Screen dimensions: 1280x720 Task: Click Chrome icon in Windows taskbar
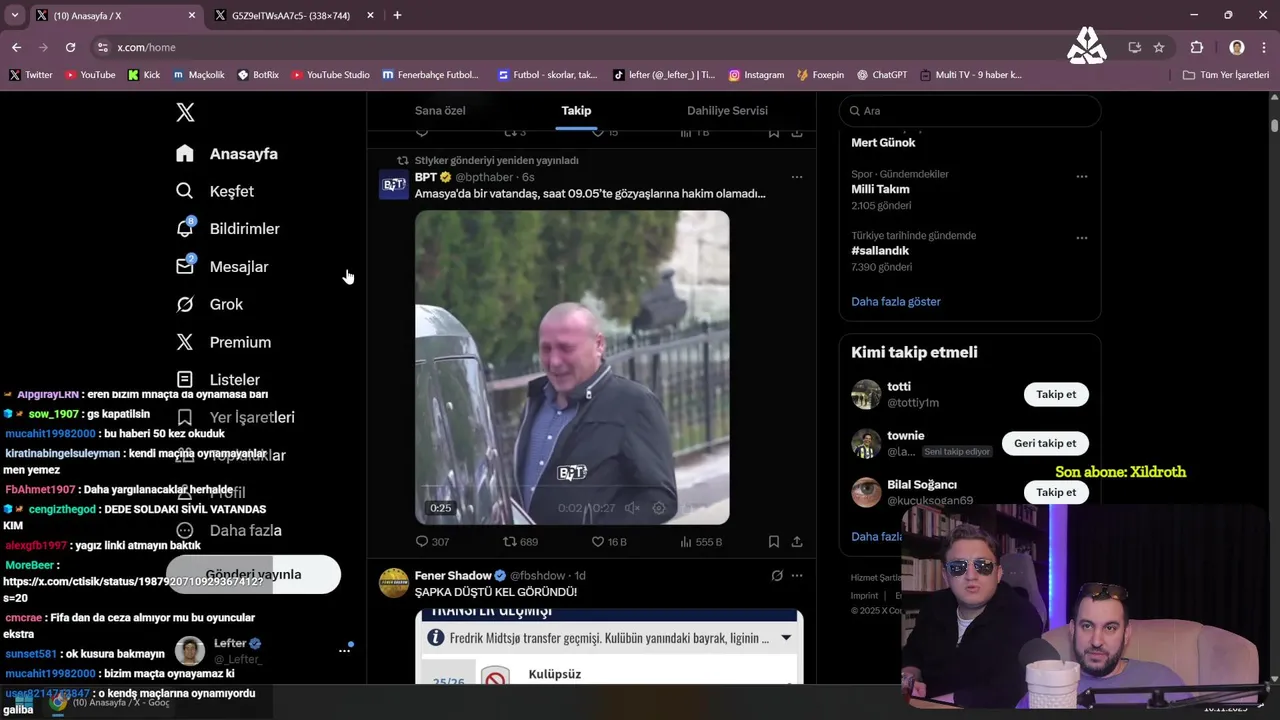(59, 702)
